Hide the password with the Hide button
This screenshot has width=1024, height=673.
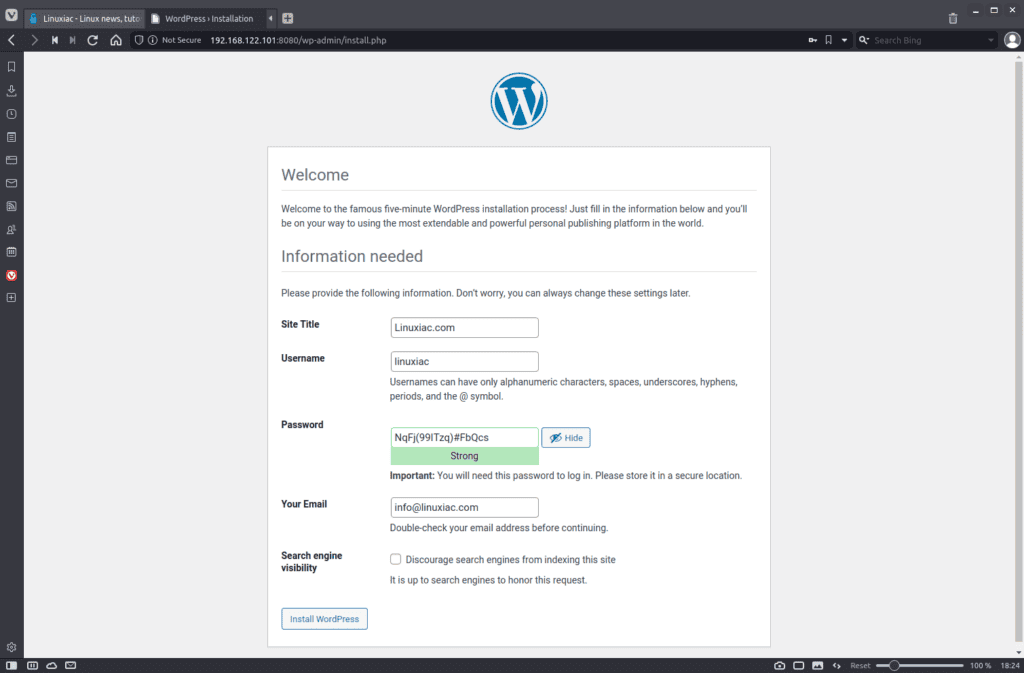[566, 438]
